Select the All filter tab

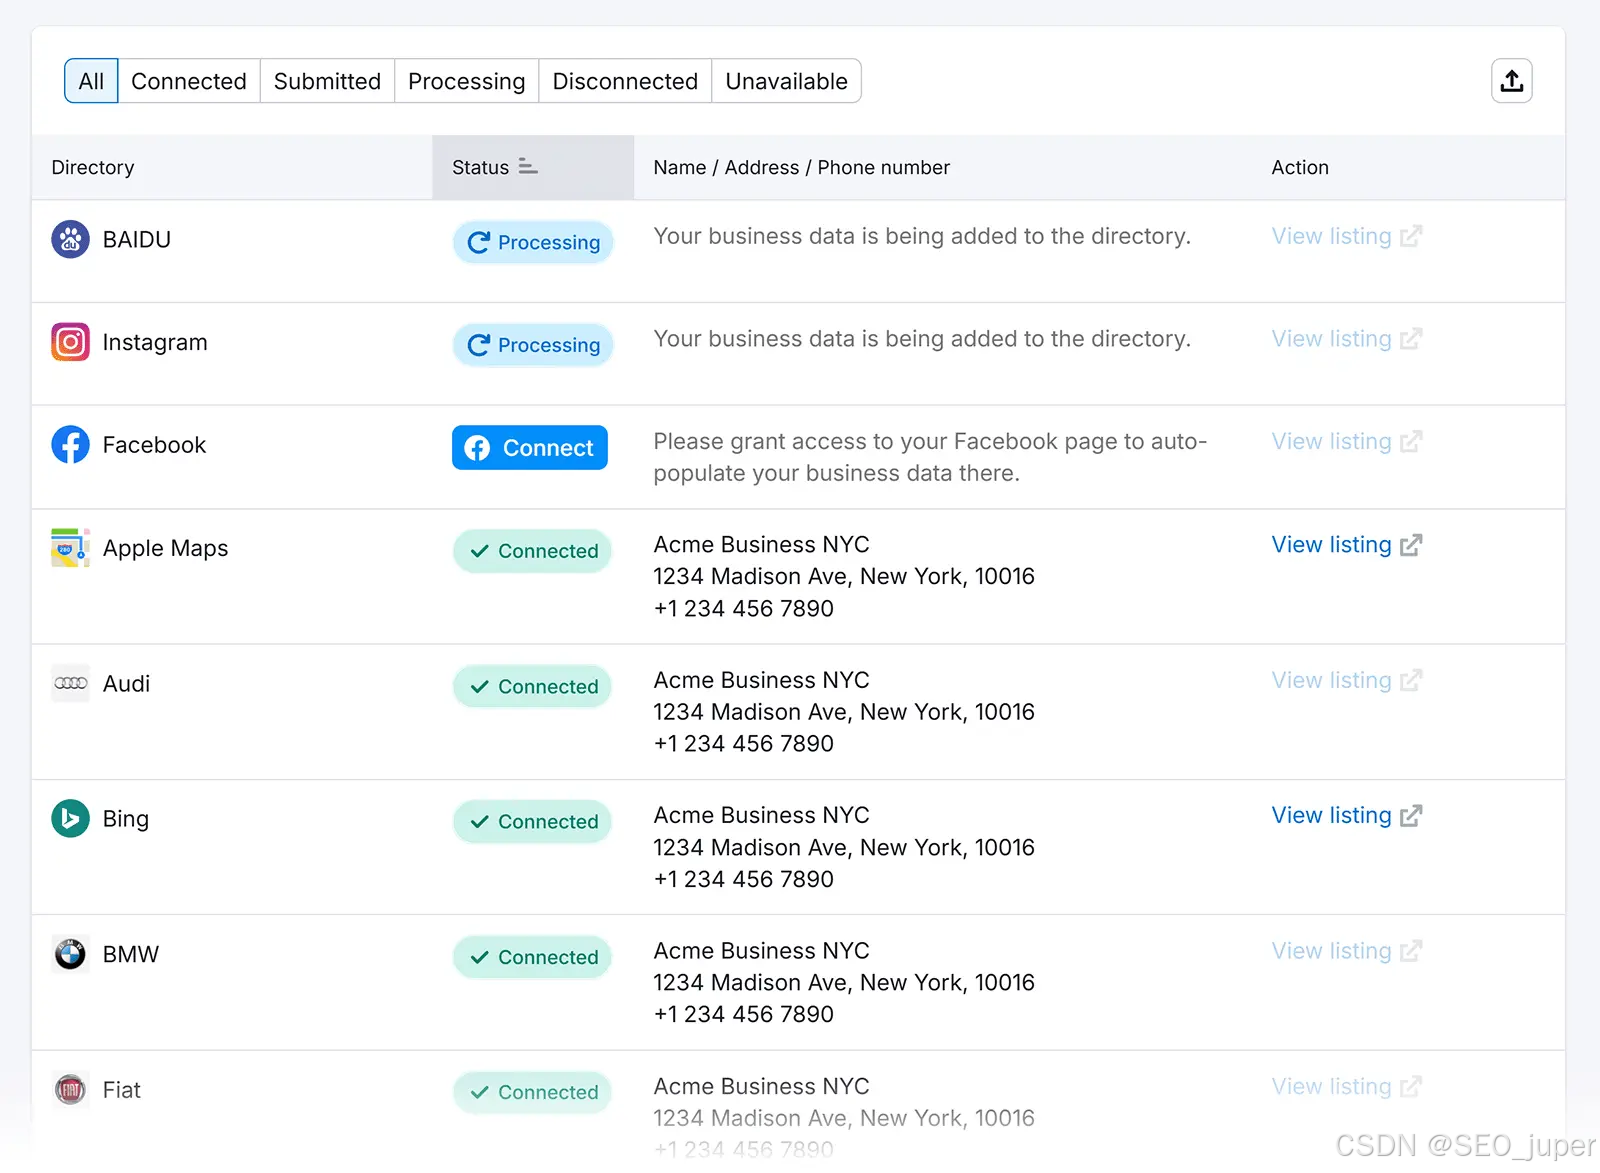click(91, 81)
